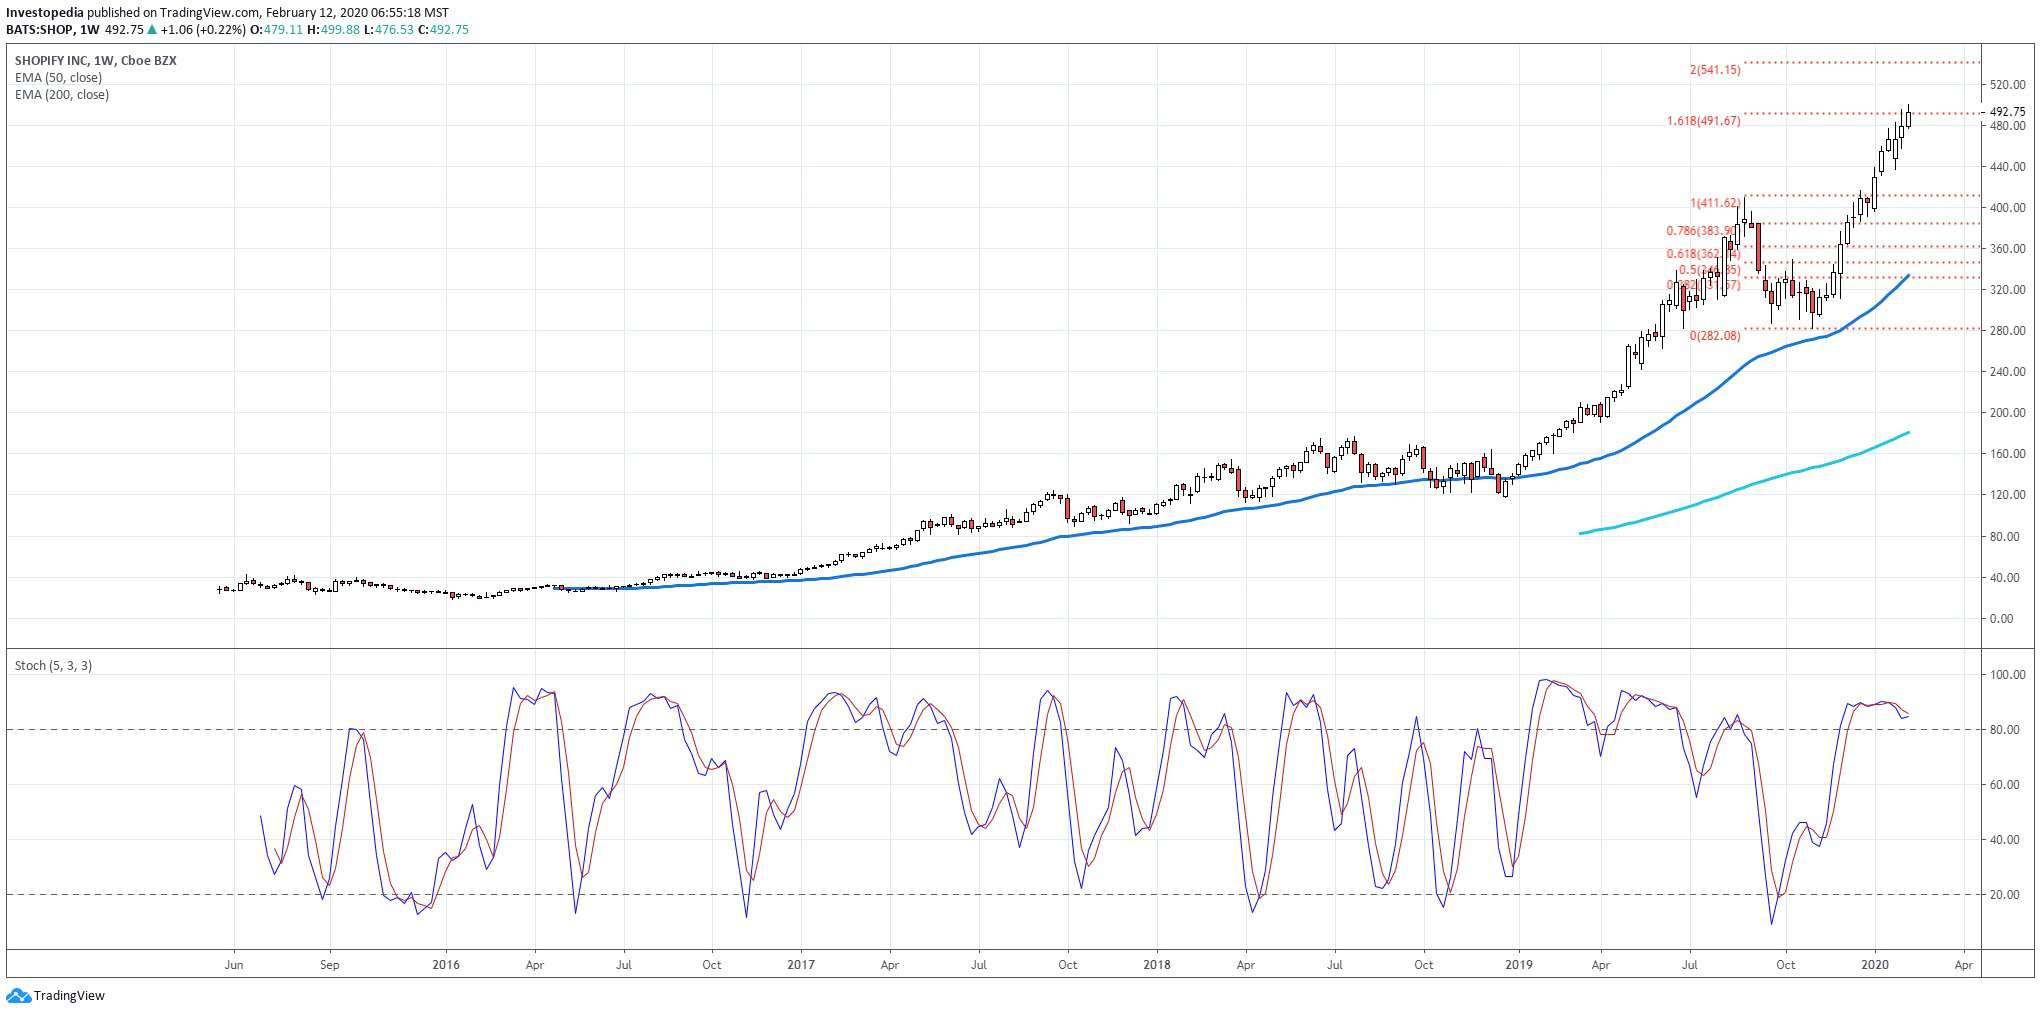Click the 240.00 price axis label
The height and width of the screenshot is (1014, 2041).
click(x=2008, y=372)
